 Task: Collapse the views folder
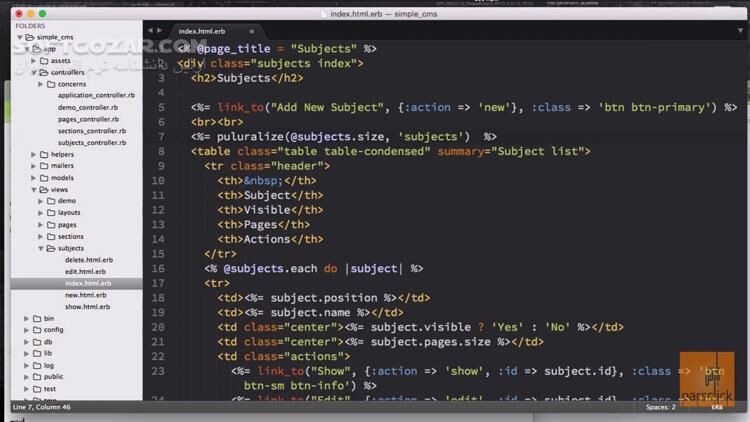33,190
